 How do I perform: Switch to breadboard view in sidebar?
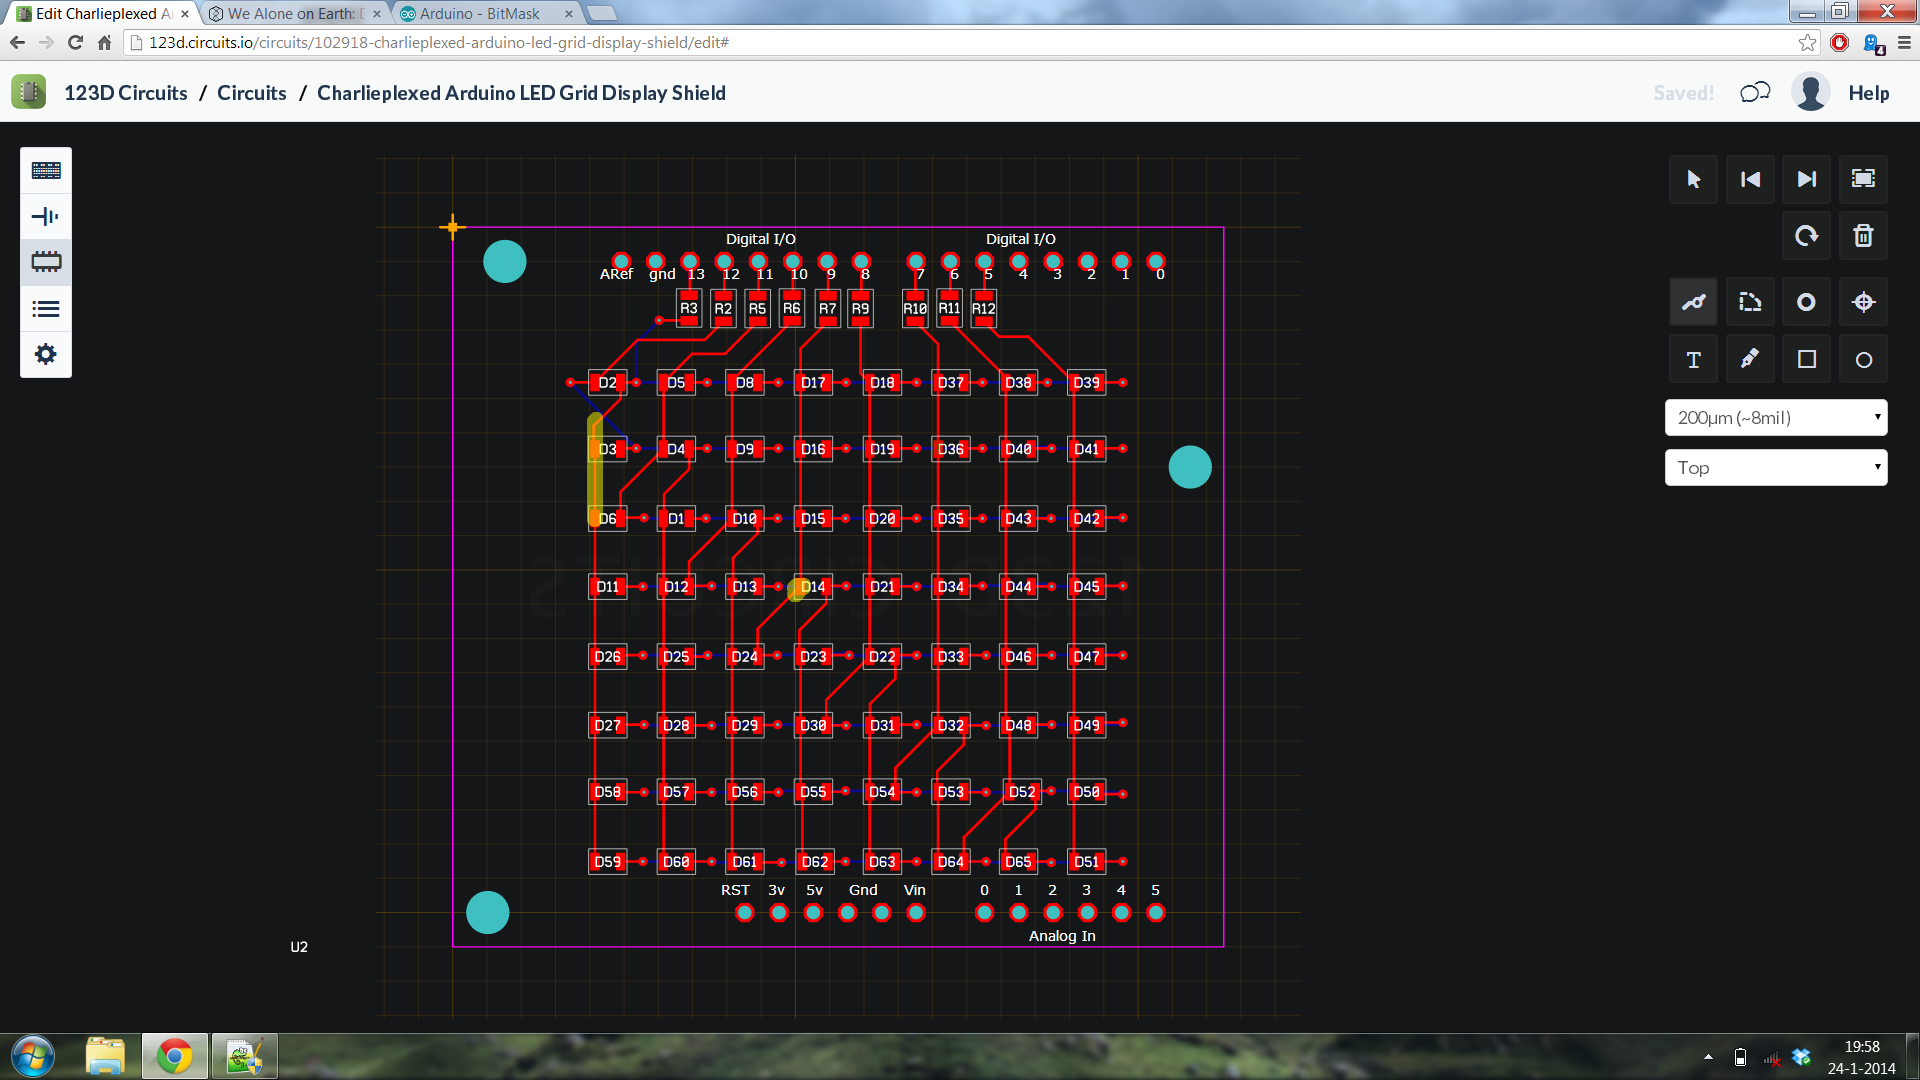pos(45,170)
